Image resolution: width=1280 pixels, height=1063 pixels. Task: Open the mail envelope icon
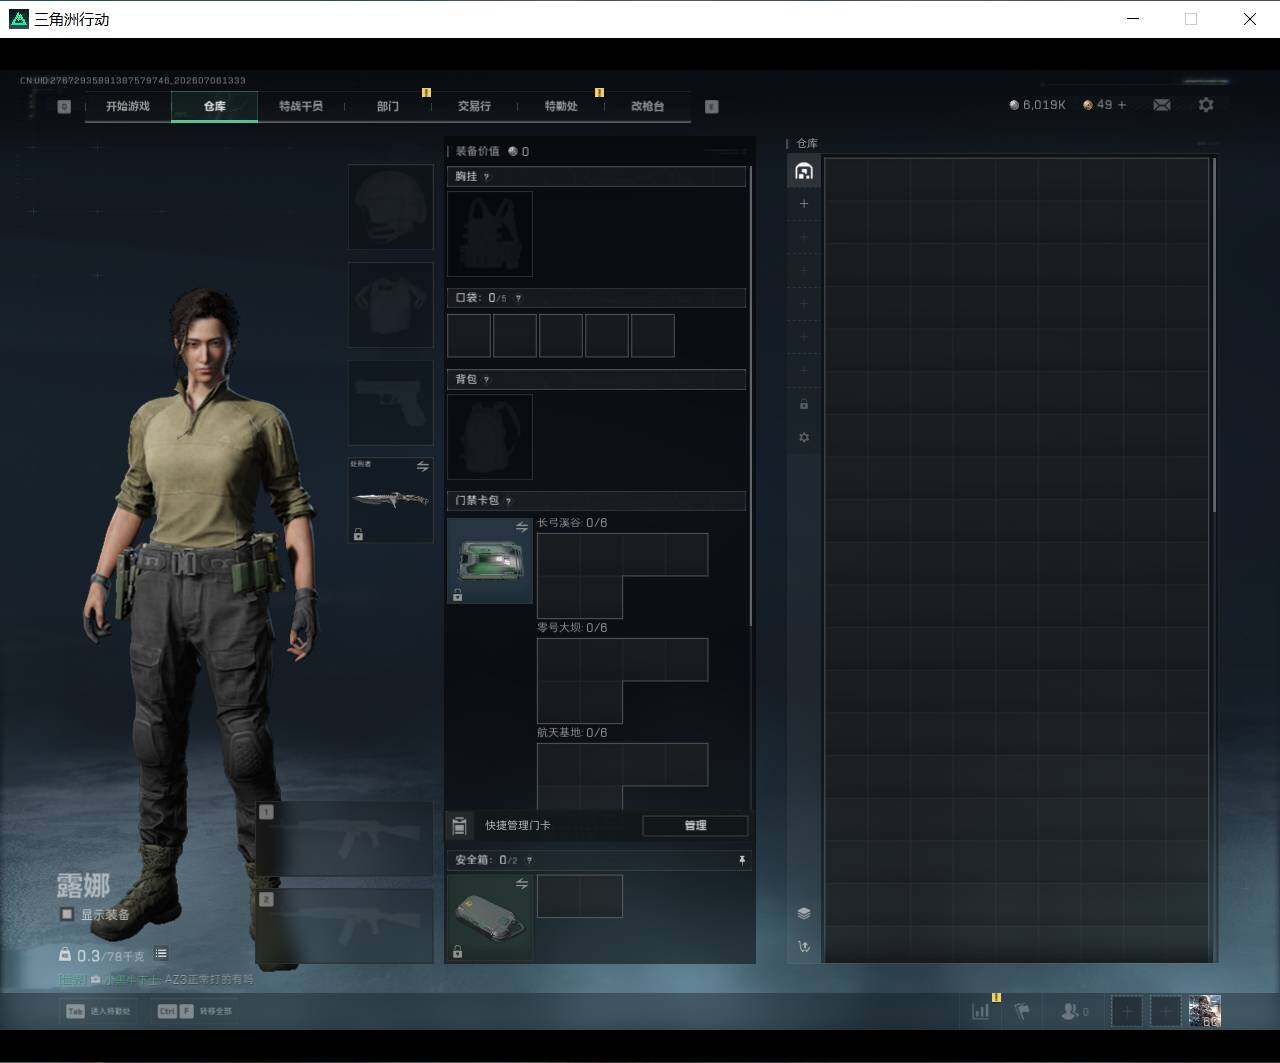(x=1161, y=105)
